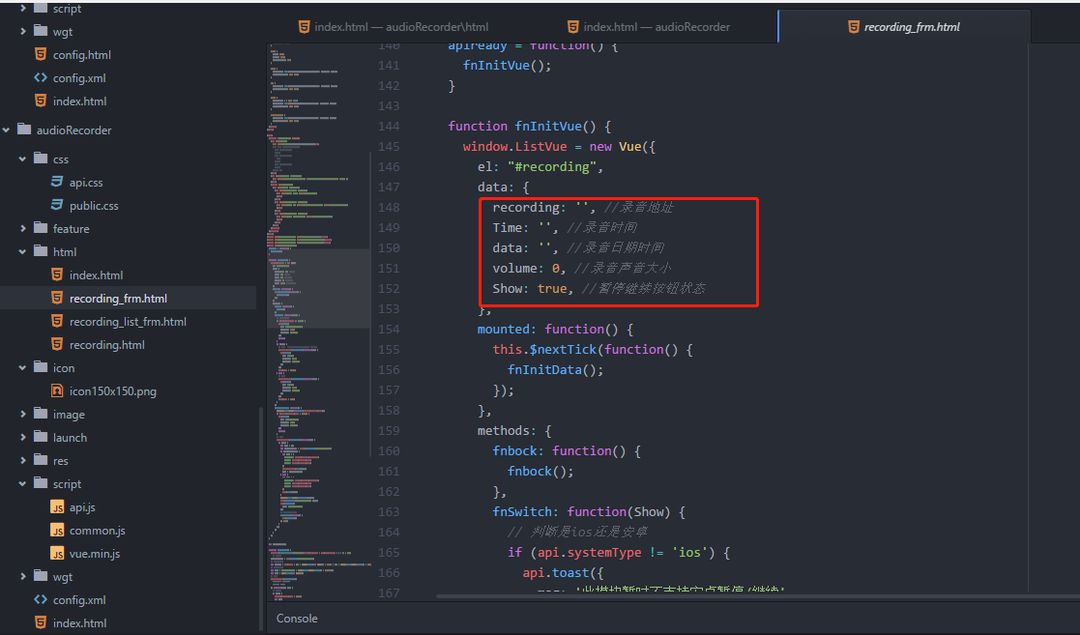Image resolution: width=1080 pixels, height=635 pixels.
Task: Expand the feature folder
Action: [x=23, y=229]
